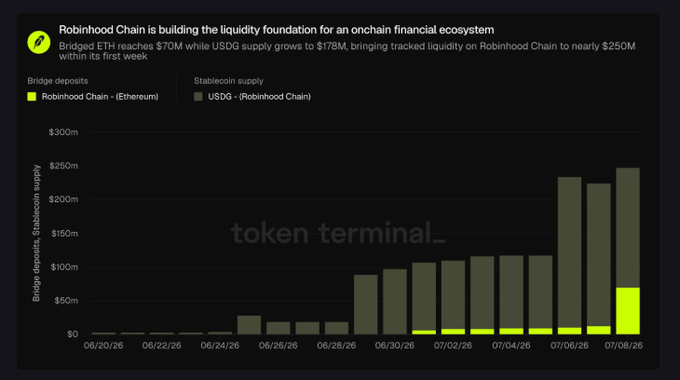Click the 06/26/26 x-axis date

tap(278, 345)
